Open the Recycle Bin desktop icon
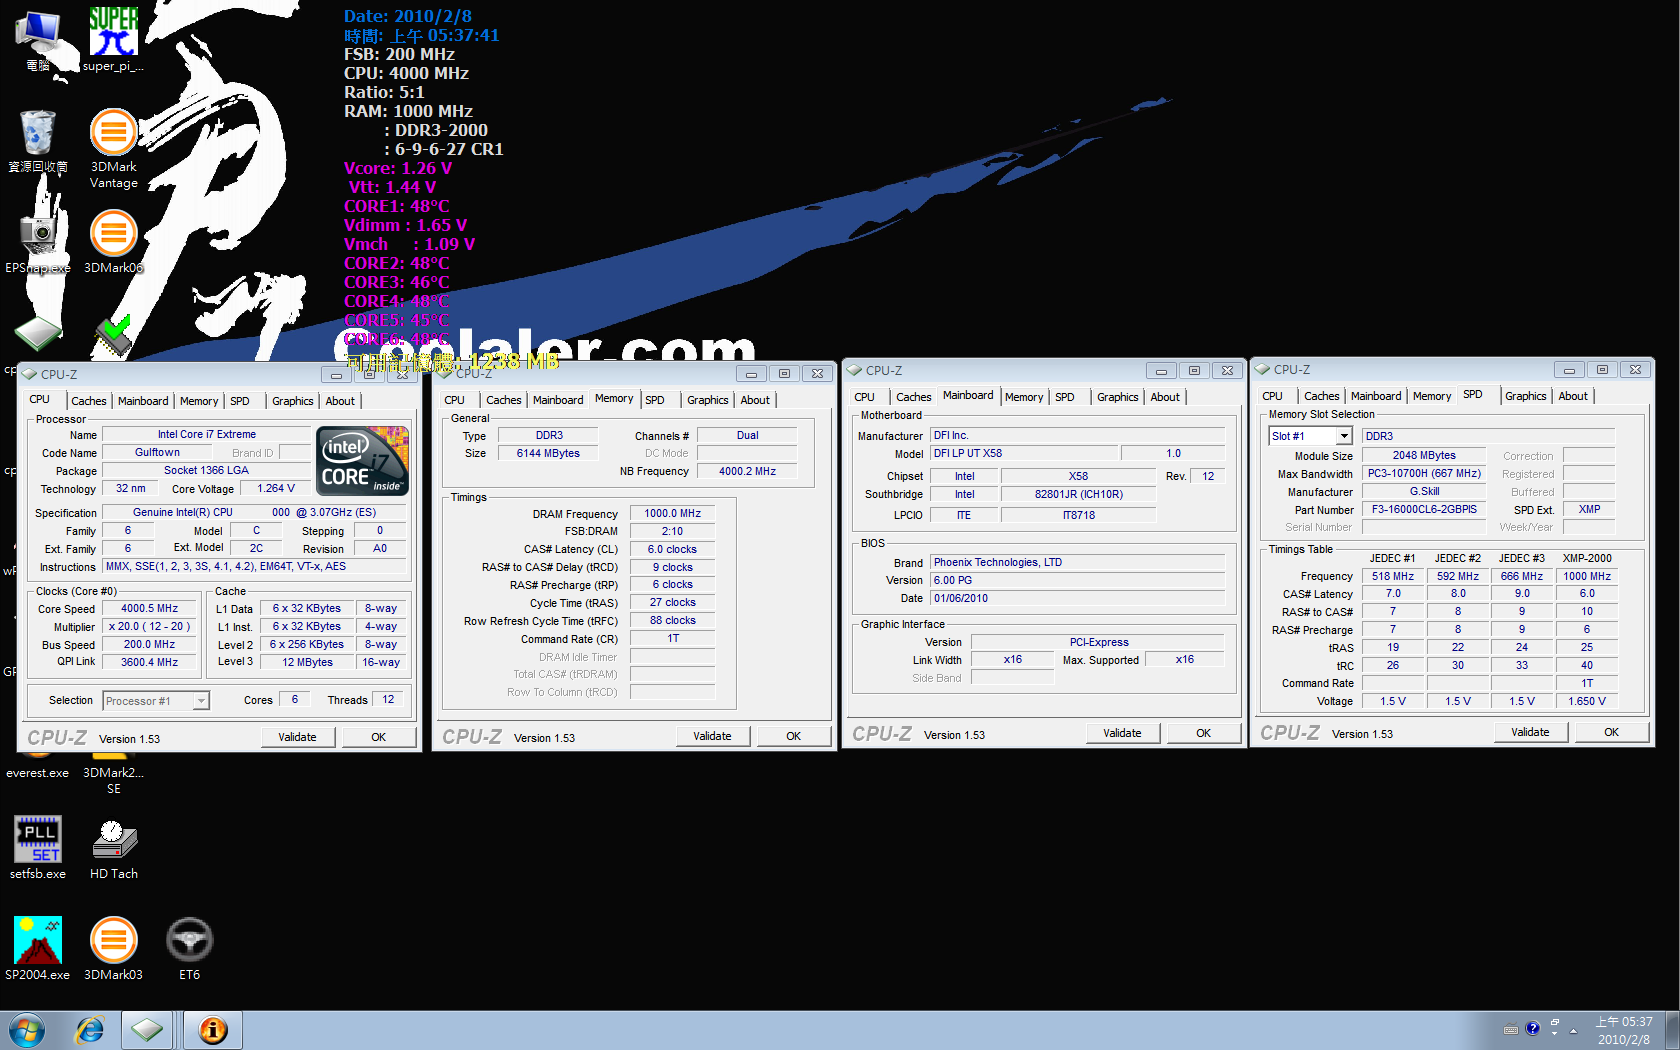 38,140
